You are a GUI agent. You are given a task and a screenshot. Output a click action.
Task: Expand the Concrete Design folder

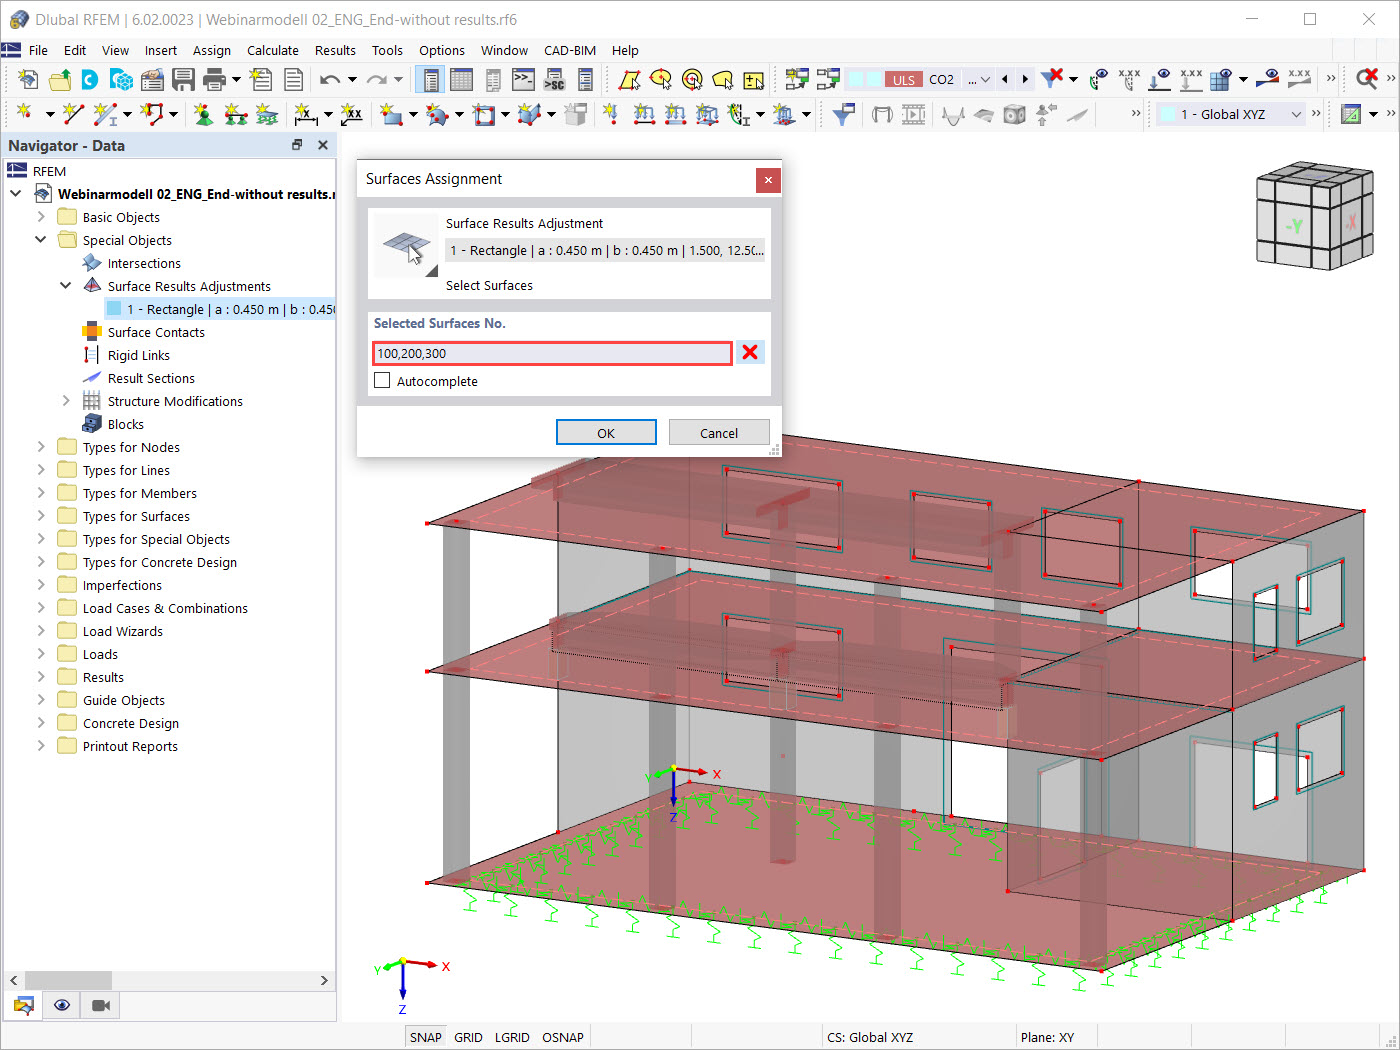(41, 722)
